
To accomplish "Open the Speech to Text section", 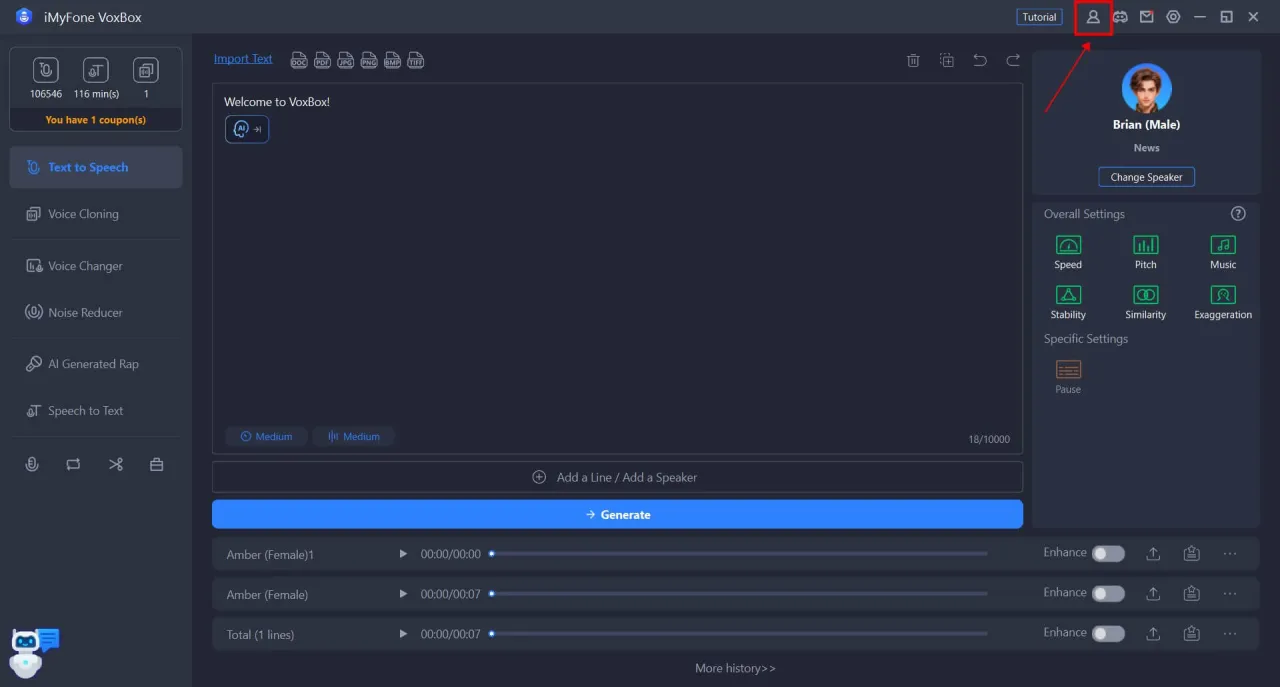I will coord(86,410).
